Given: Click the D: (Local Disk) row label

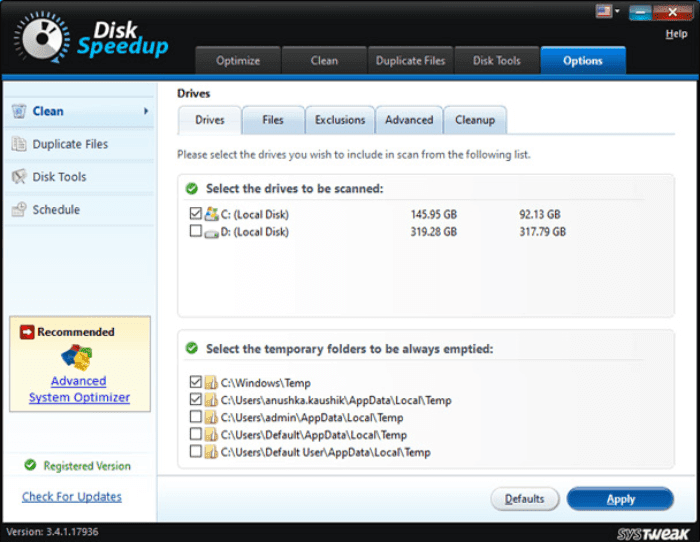Looking at the screenshot, I should tap(254, 232).
